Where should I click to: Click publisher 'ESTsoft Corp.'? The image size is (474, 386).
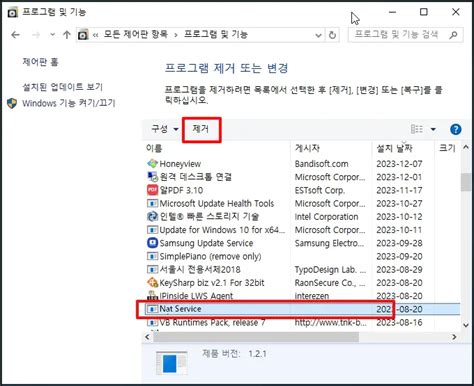click(x=320, y=190)
